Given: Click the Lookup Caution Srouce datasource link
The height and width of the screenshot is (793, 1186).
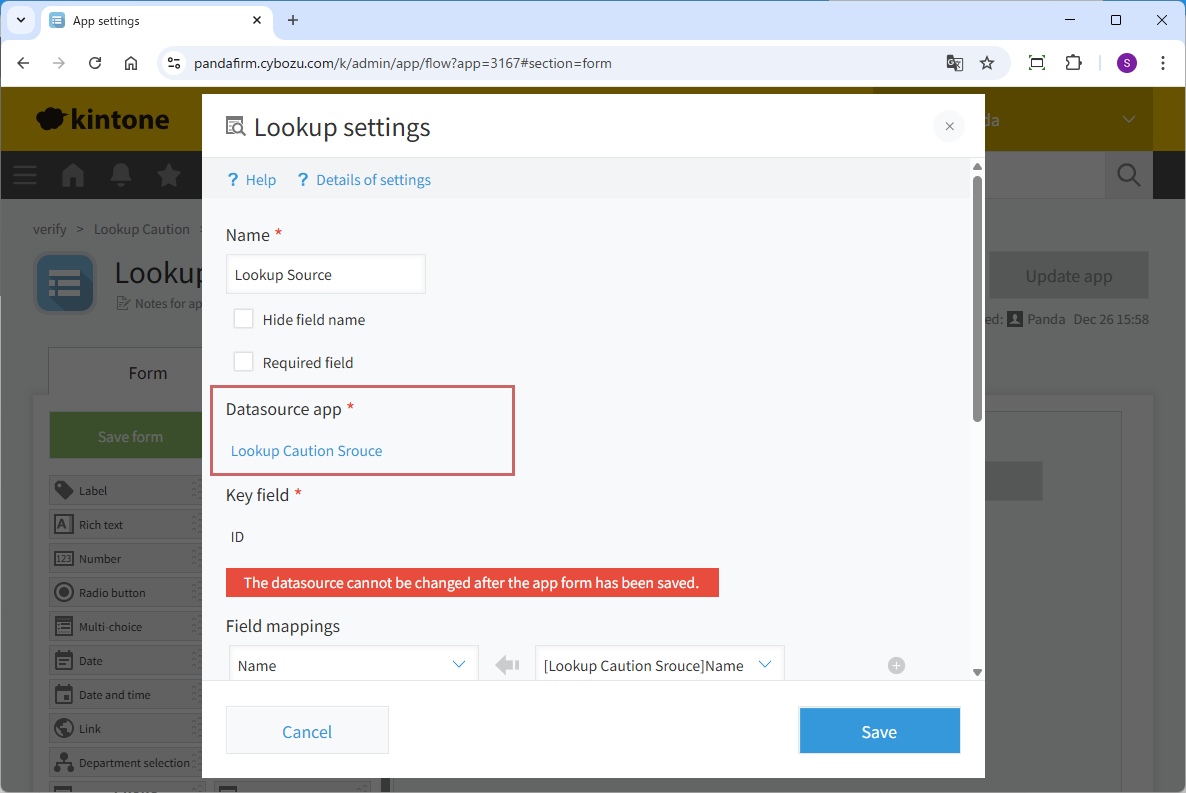Looking at the screenshot, I should point(306,451).
